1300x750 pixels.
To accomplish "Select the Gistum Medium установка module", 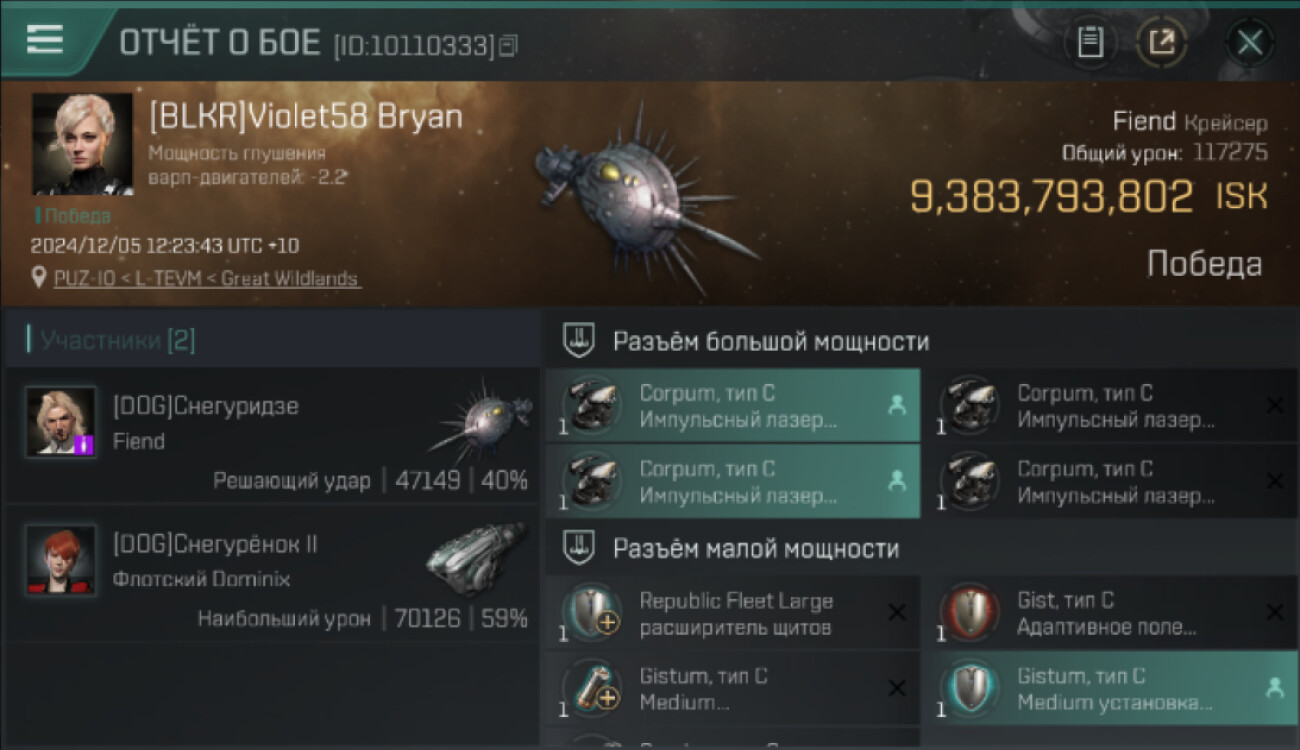I will pyautogui.click(x=1111, y=688).
